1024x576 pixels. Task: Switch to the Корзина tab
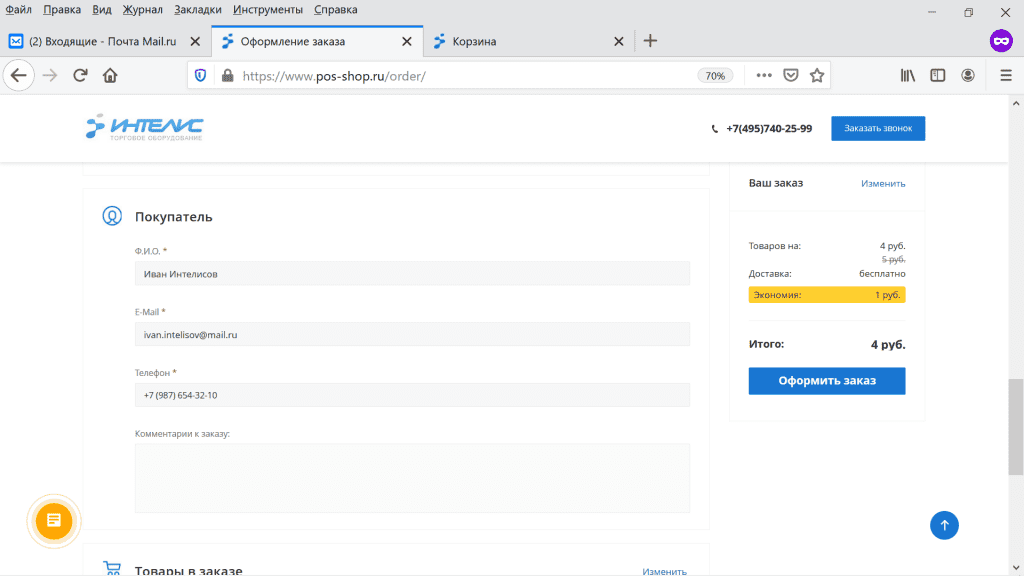[520, 41]
